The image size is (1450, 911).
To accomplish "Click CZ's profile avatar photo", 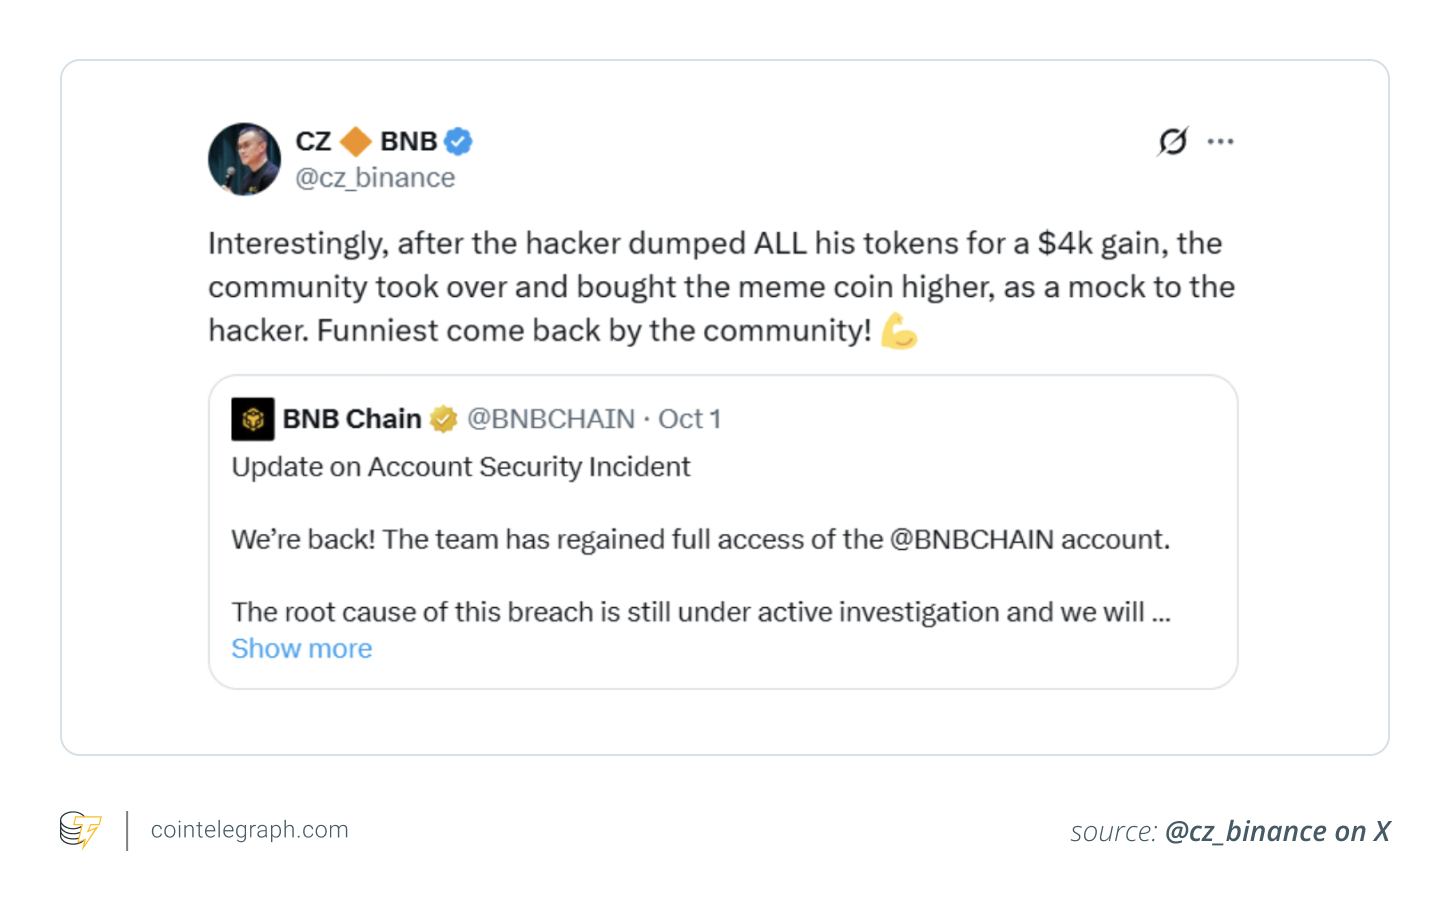I will pyautogui.click(x=244, y=158).
